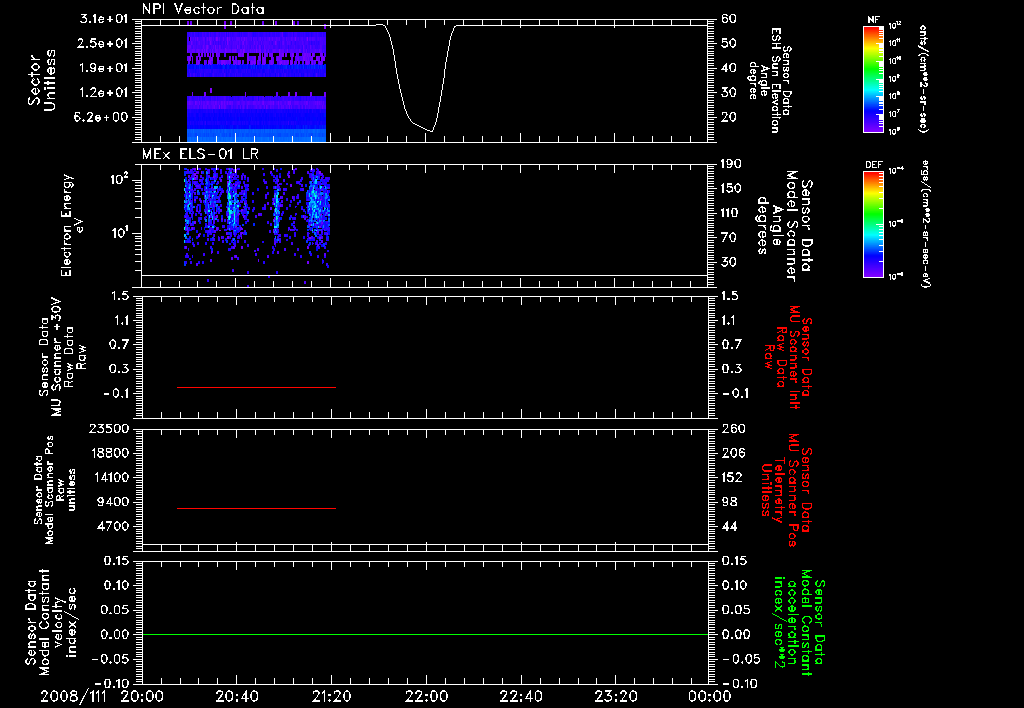
Task: Click the white sun elevation curve minimum
Action: [x=431, y=131]
